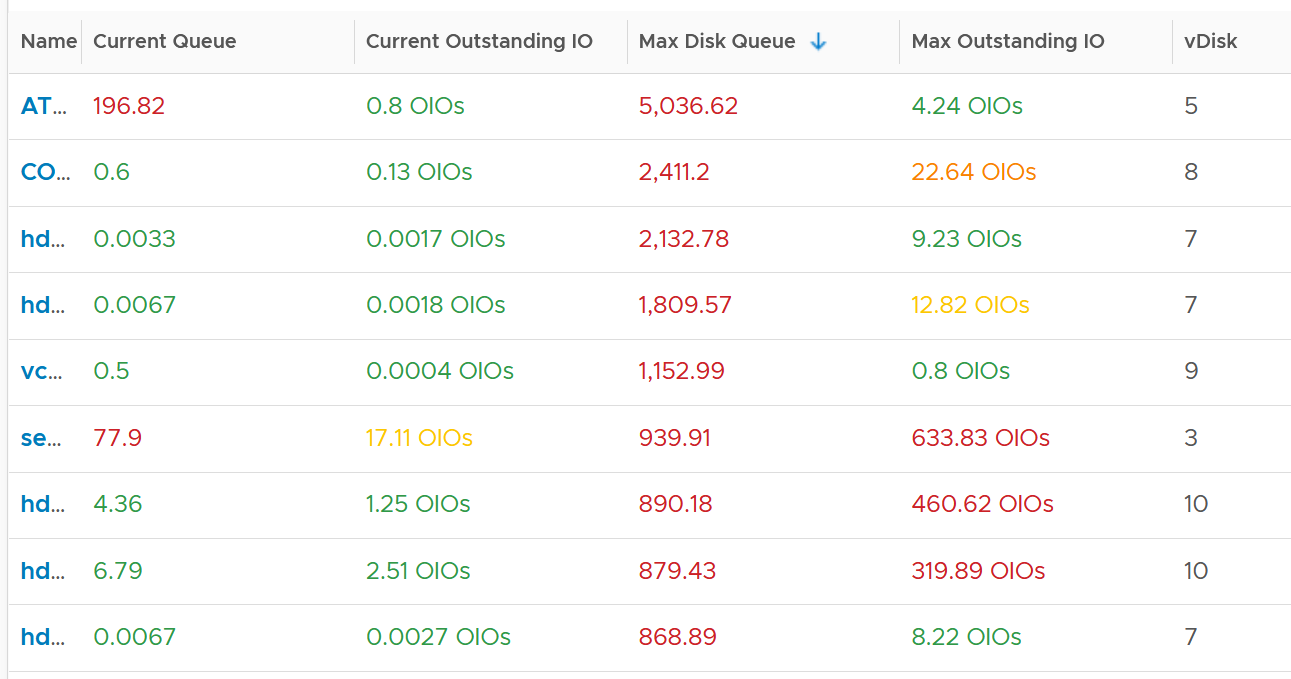Select the 633.83 OIOs cell

coord(981,438)
